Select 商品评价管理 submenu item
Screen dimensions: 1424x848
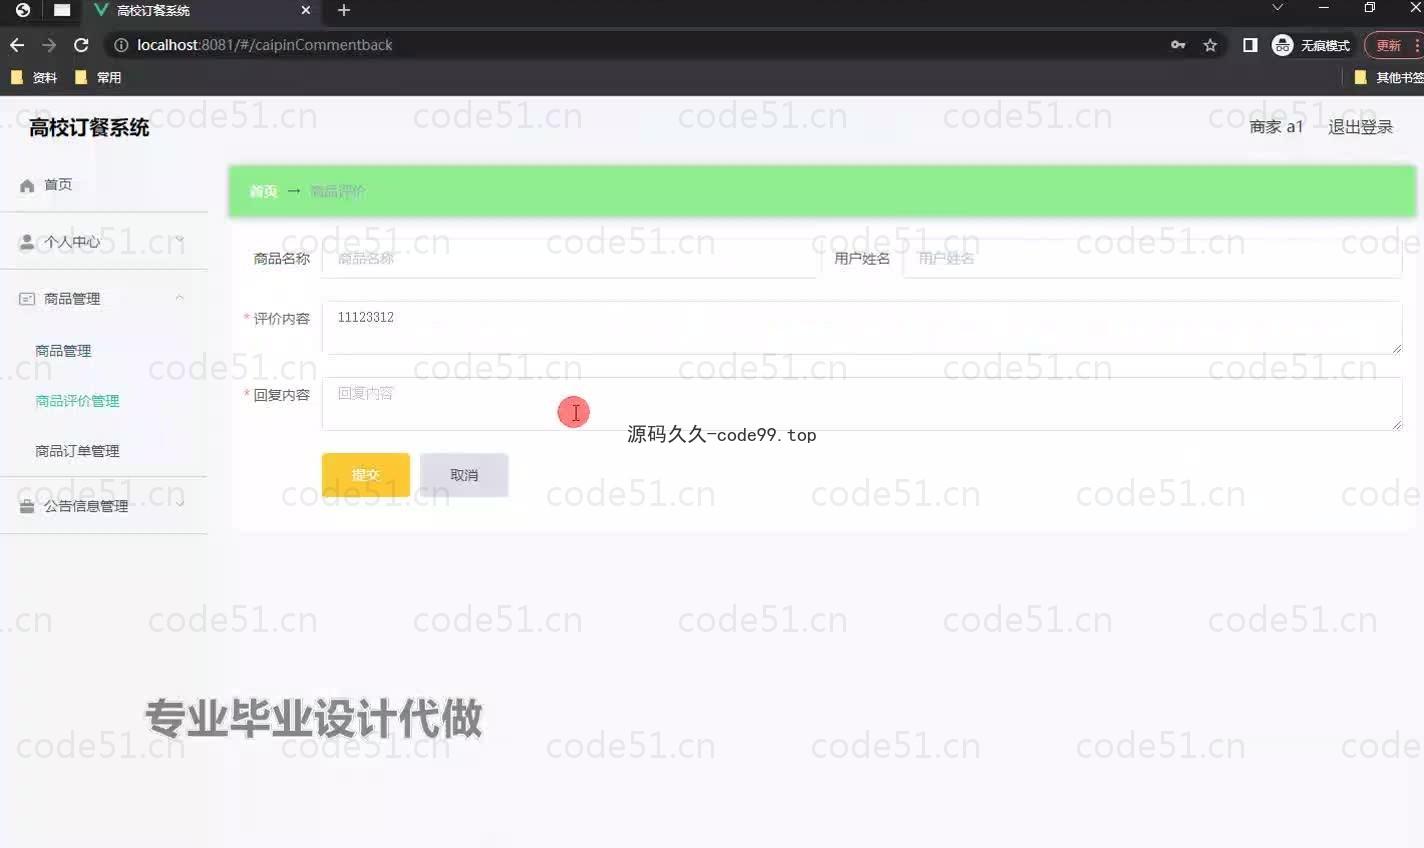pos(77,401)
